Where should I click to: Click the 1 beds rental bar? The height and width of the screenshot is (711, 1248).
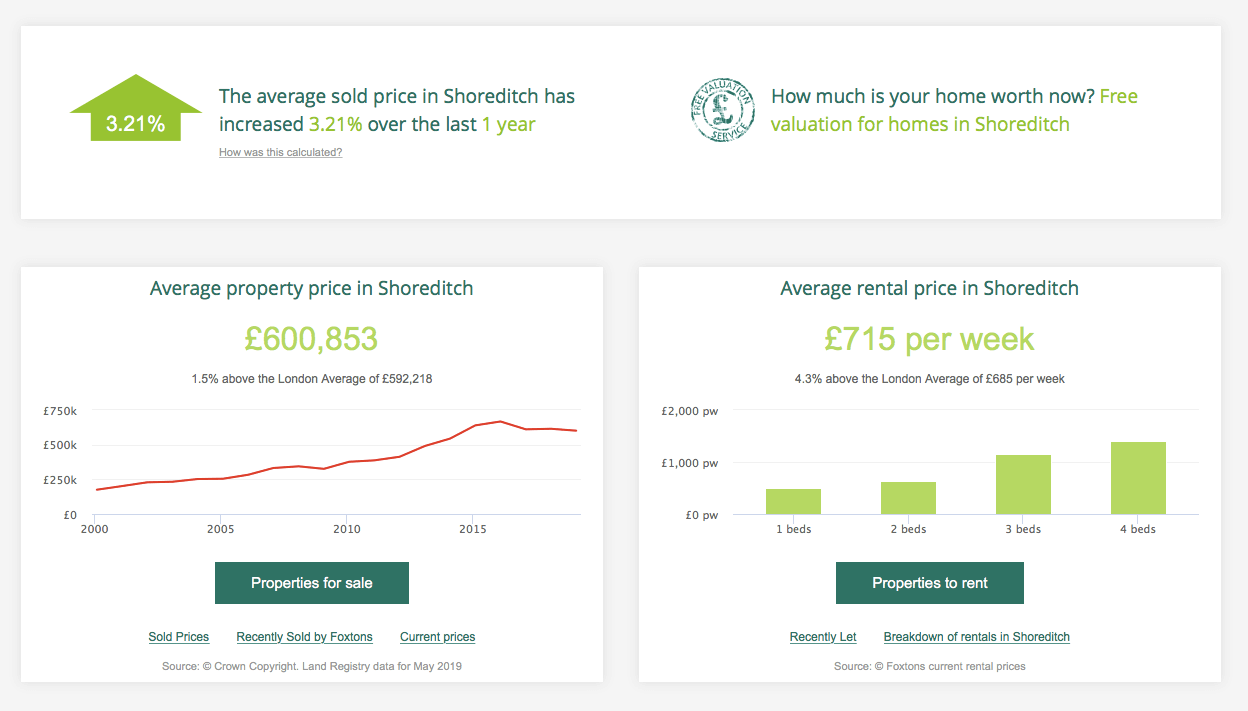point(793,501)
